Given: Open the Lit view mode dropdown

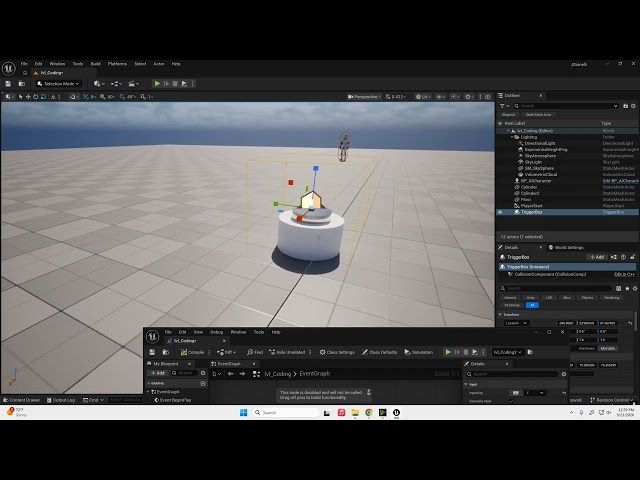Looking at the screenshot, I should coord(423,97).
